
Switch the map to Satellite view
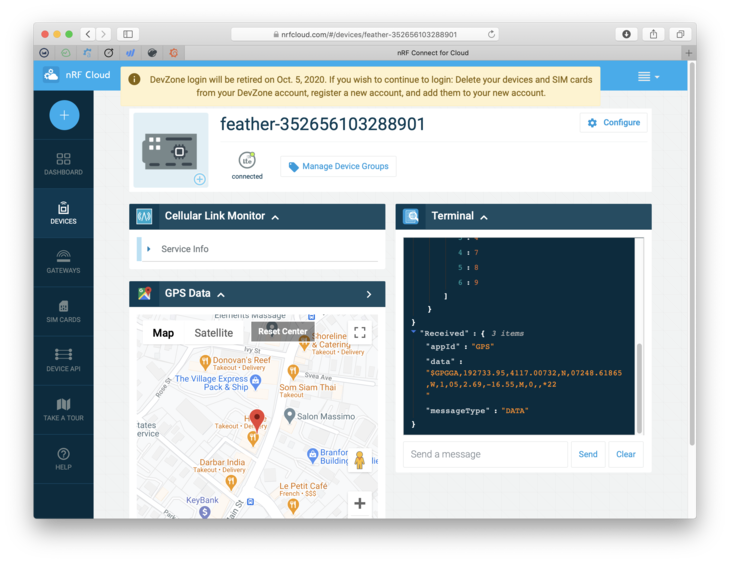click(214, 333)
